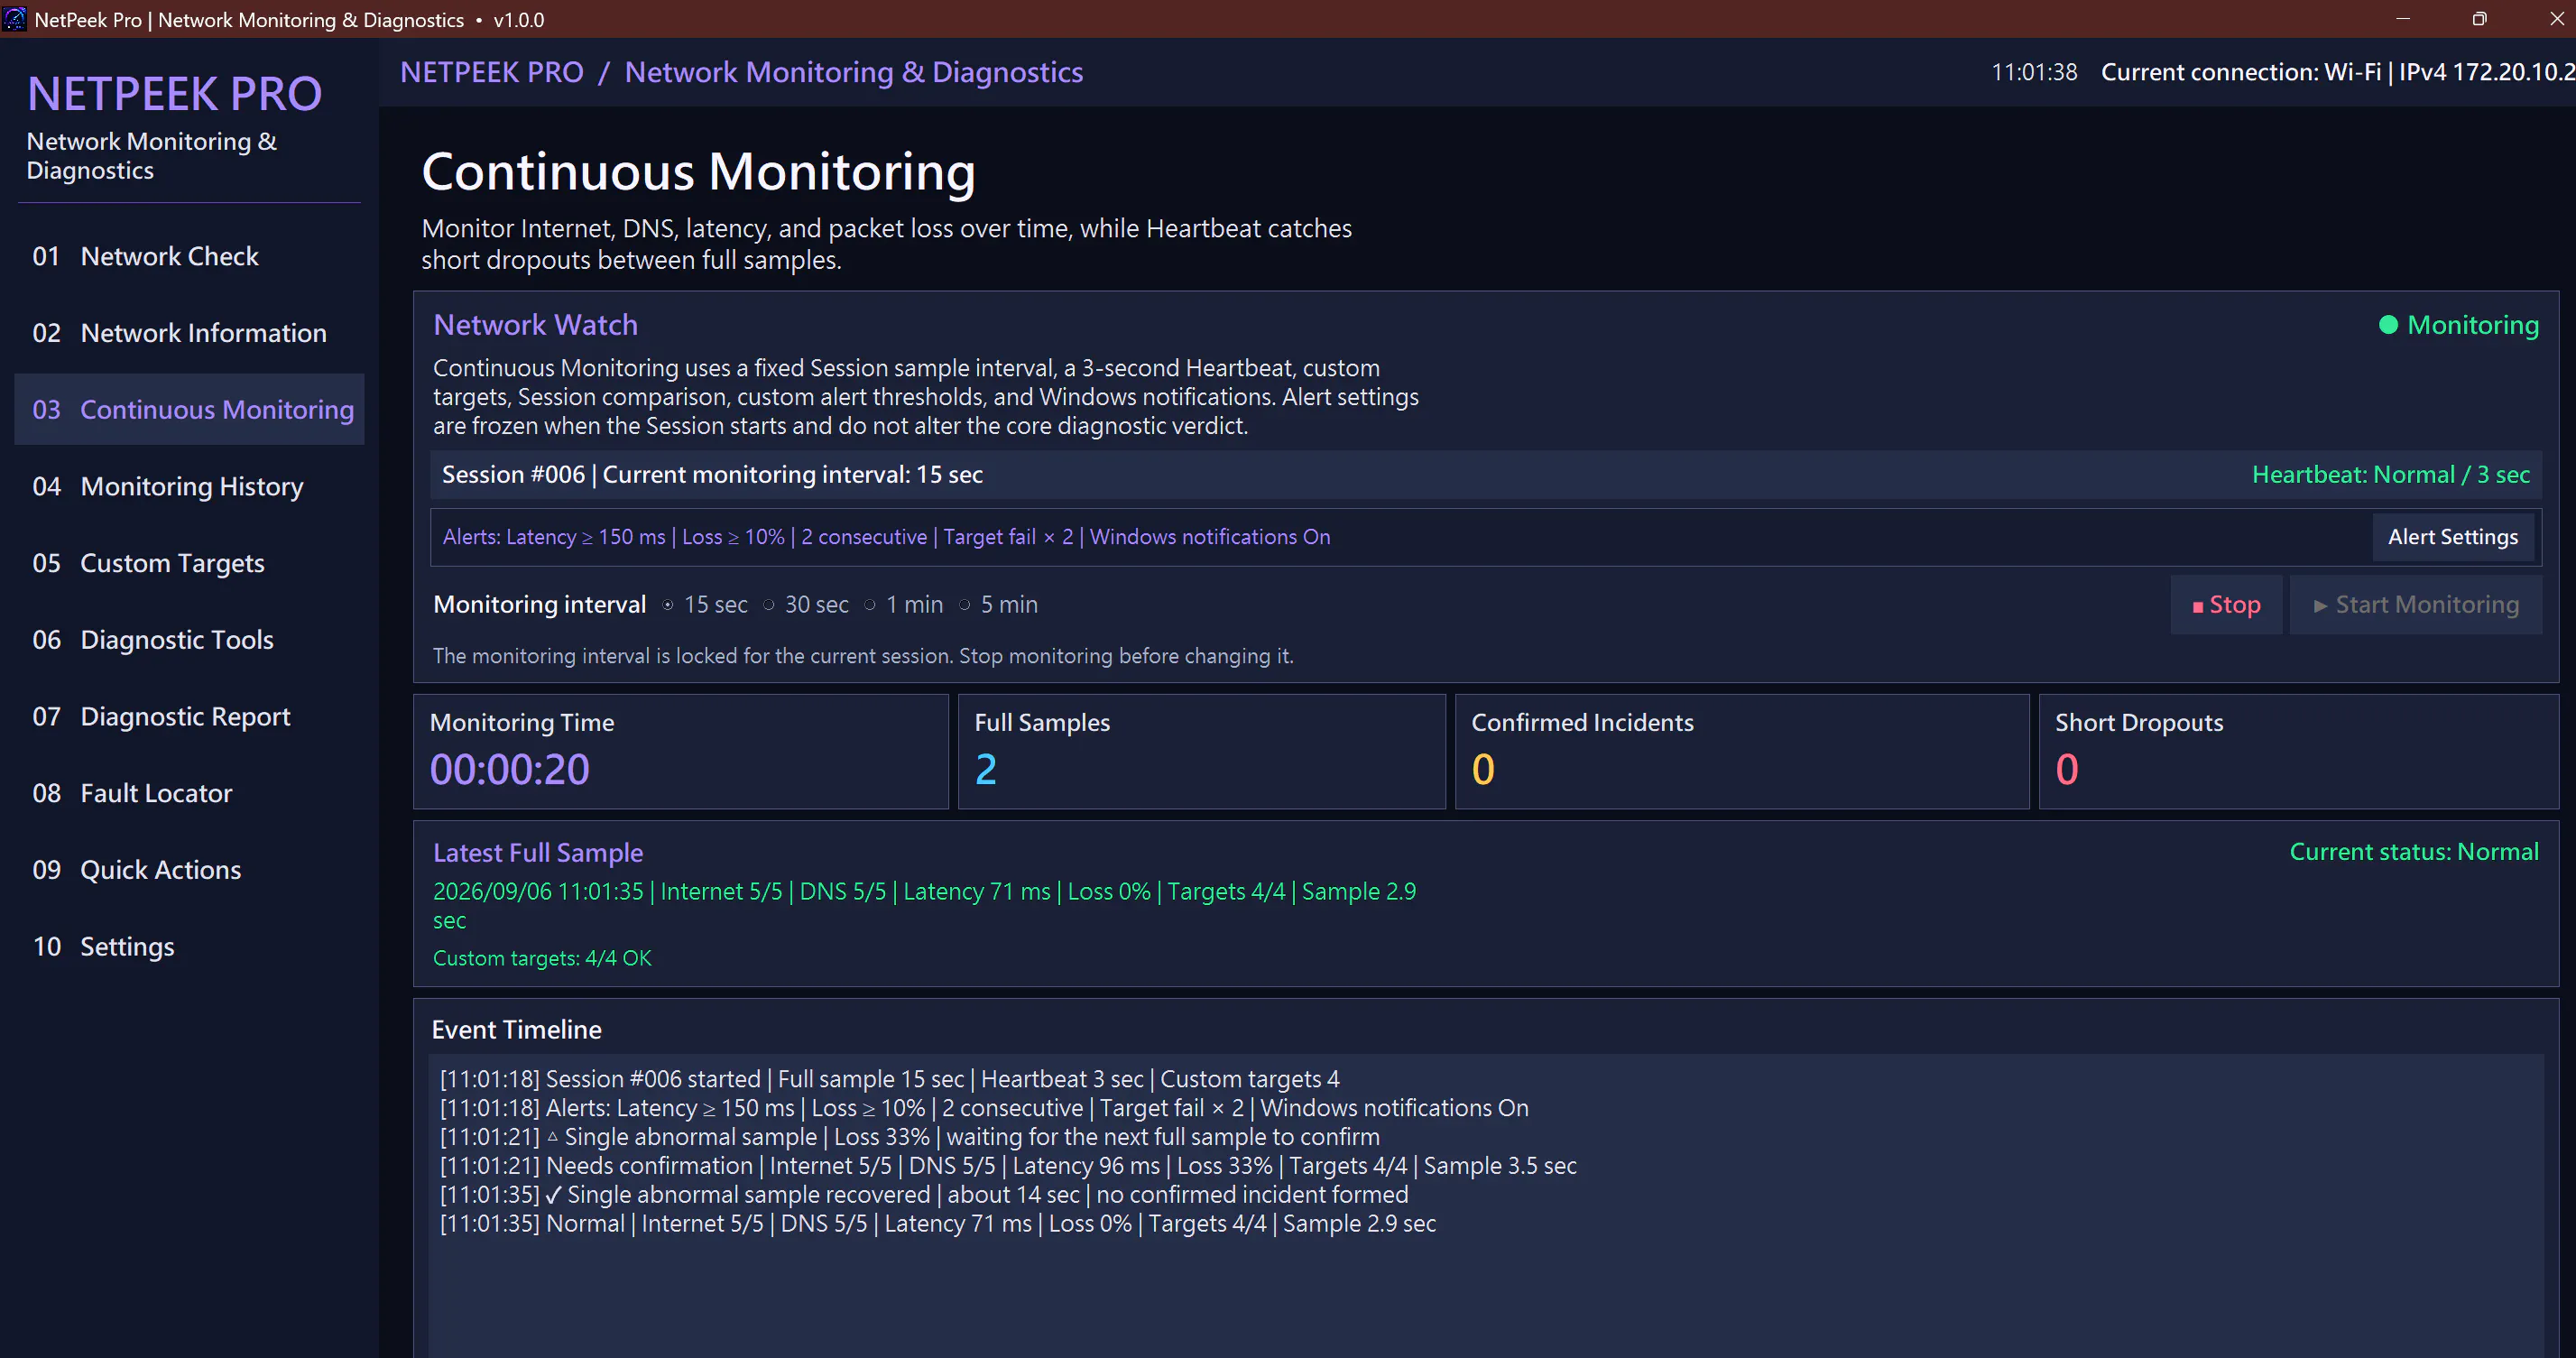Select Continuous Monitoring in sidebar
The height and width of the screenshot is (1358, 2576).
pyautogui.click(x=189, y=409)
